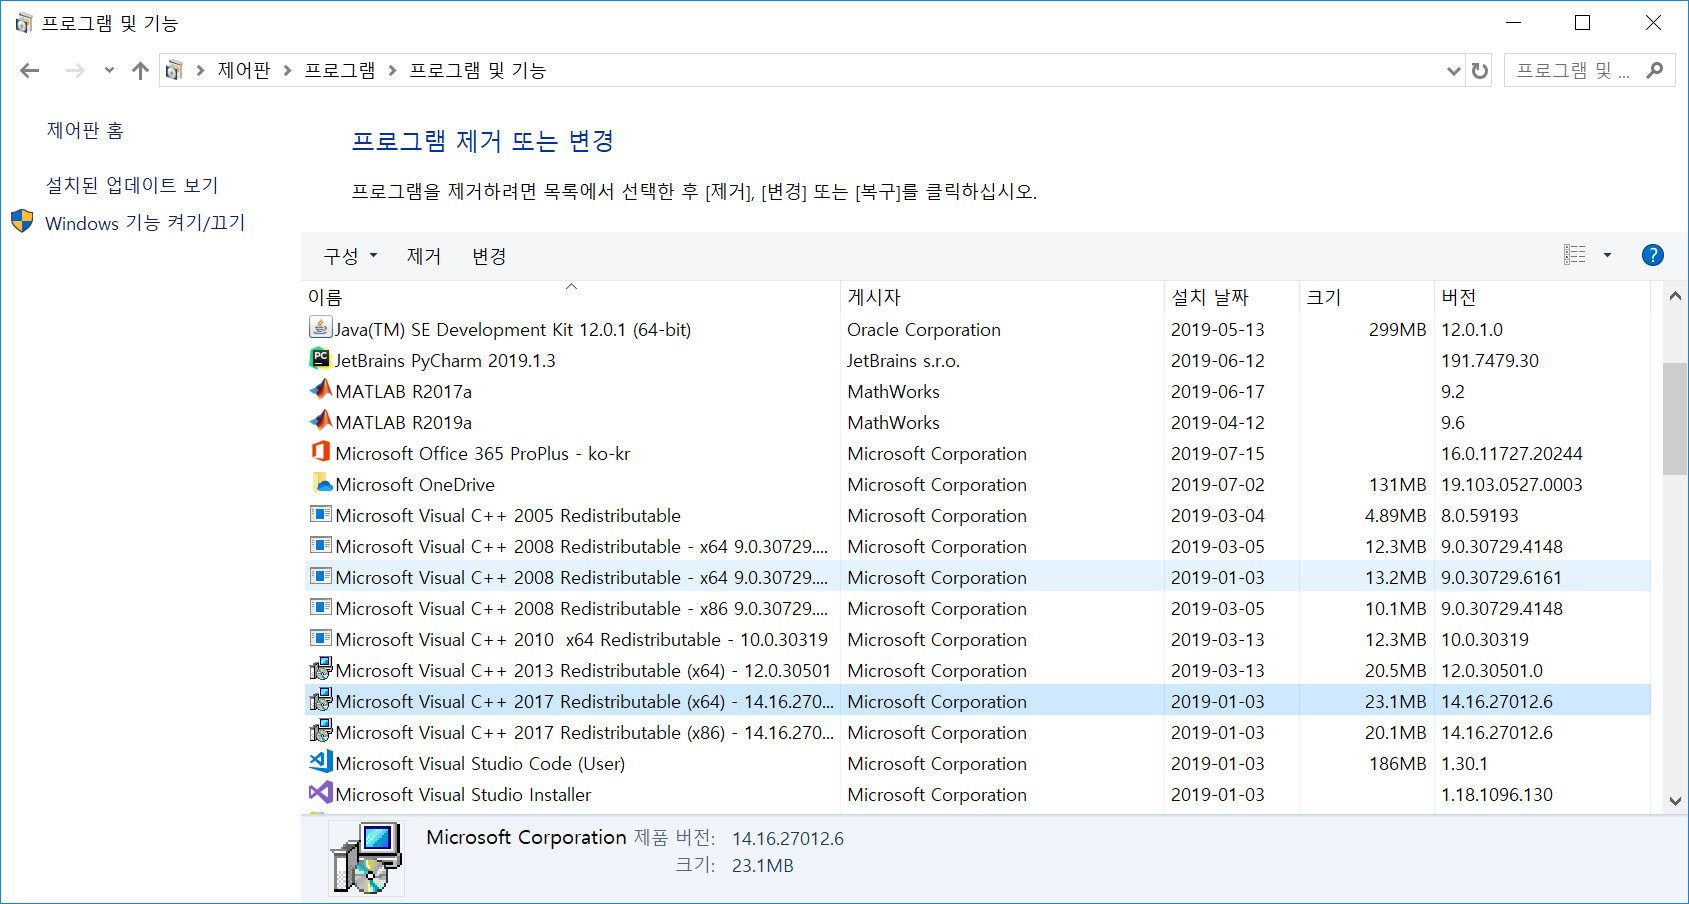
Task: Open the view options dropdown arrow
Action: tap(1608, 255)
